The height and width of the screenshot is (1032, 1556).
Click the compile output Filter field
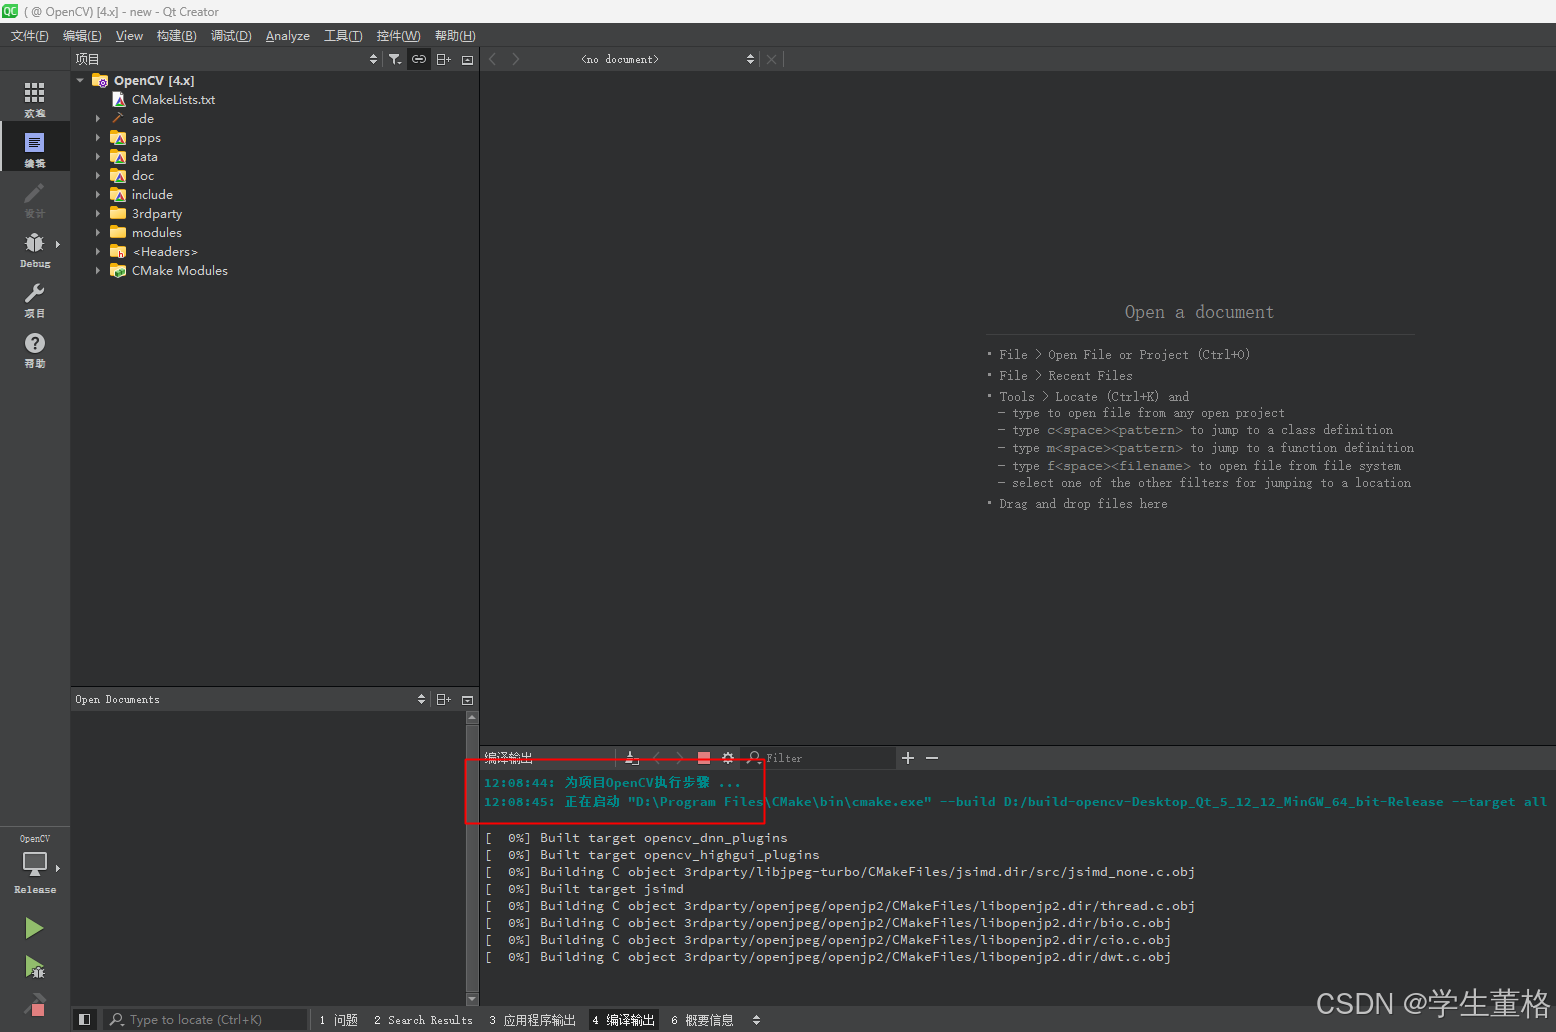coord(820,758)
